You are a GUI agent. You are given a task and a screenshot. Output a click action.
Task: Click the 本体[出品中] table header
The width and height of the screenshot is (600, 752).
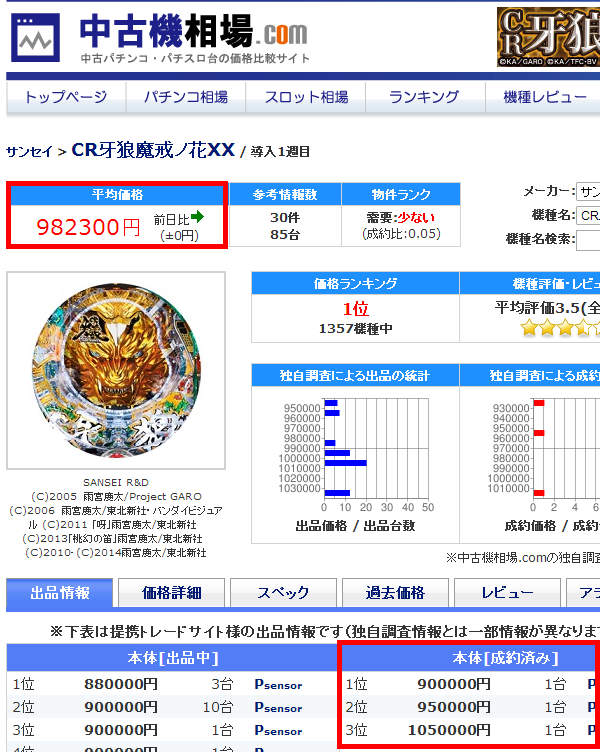tap(173, 658)
